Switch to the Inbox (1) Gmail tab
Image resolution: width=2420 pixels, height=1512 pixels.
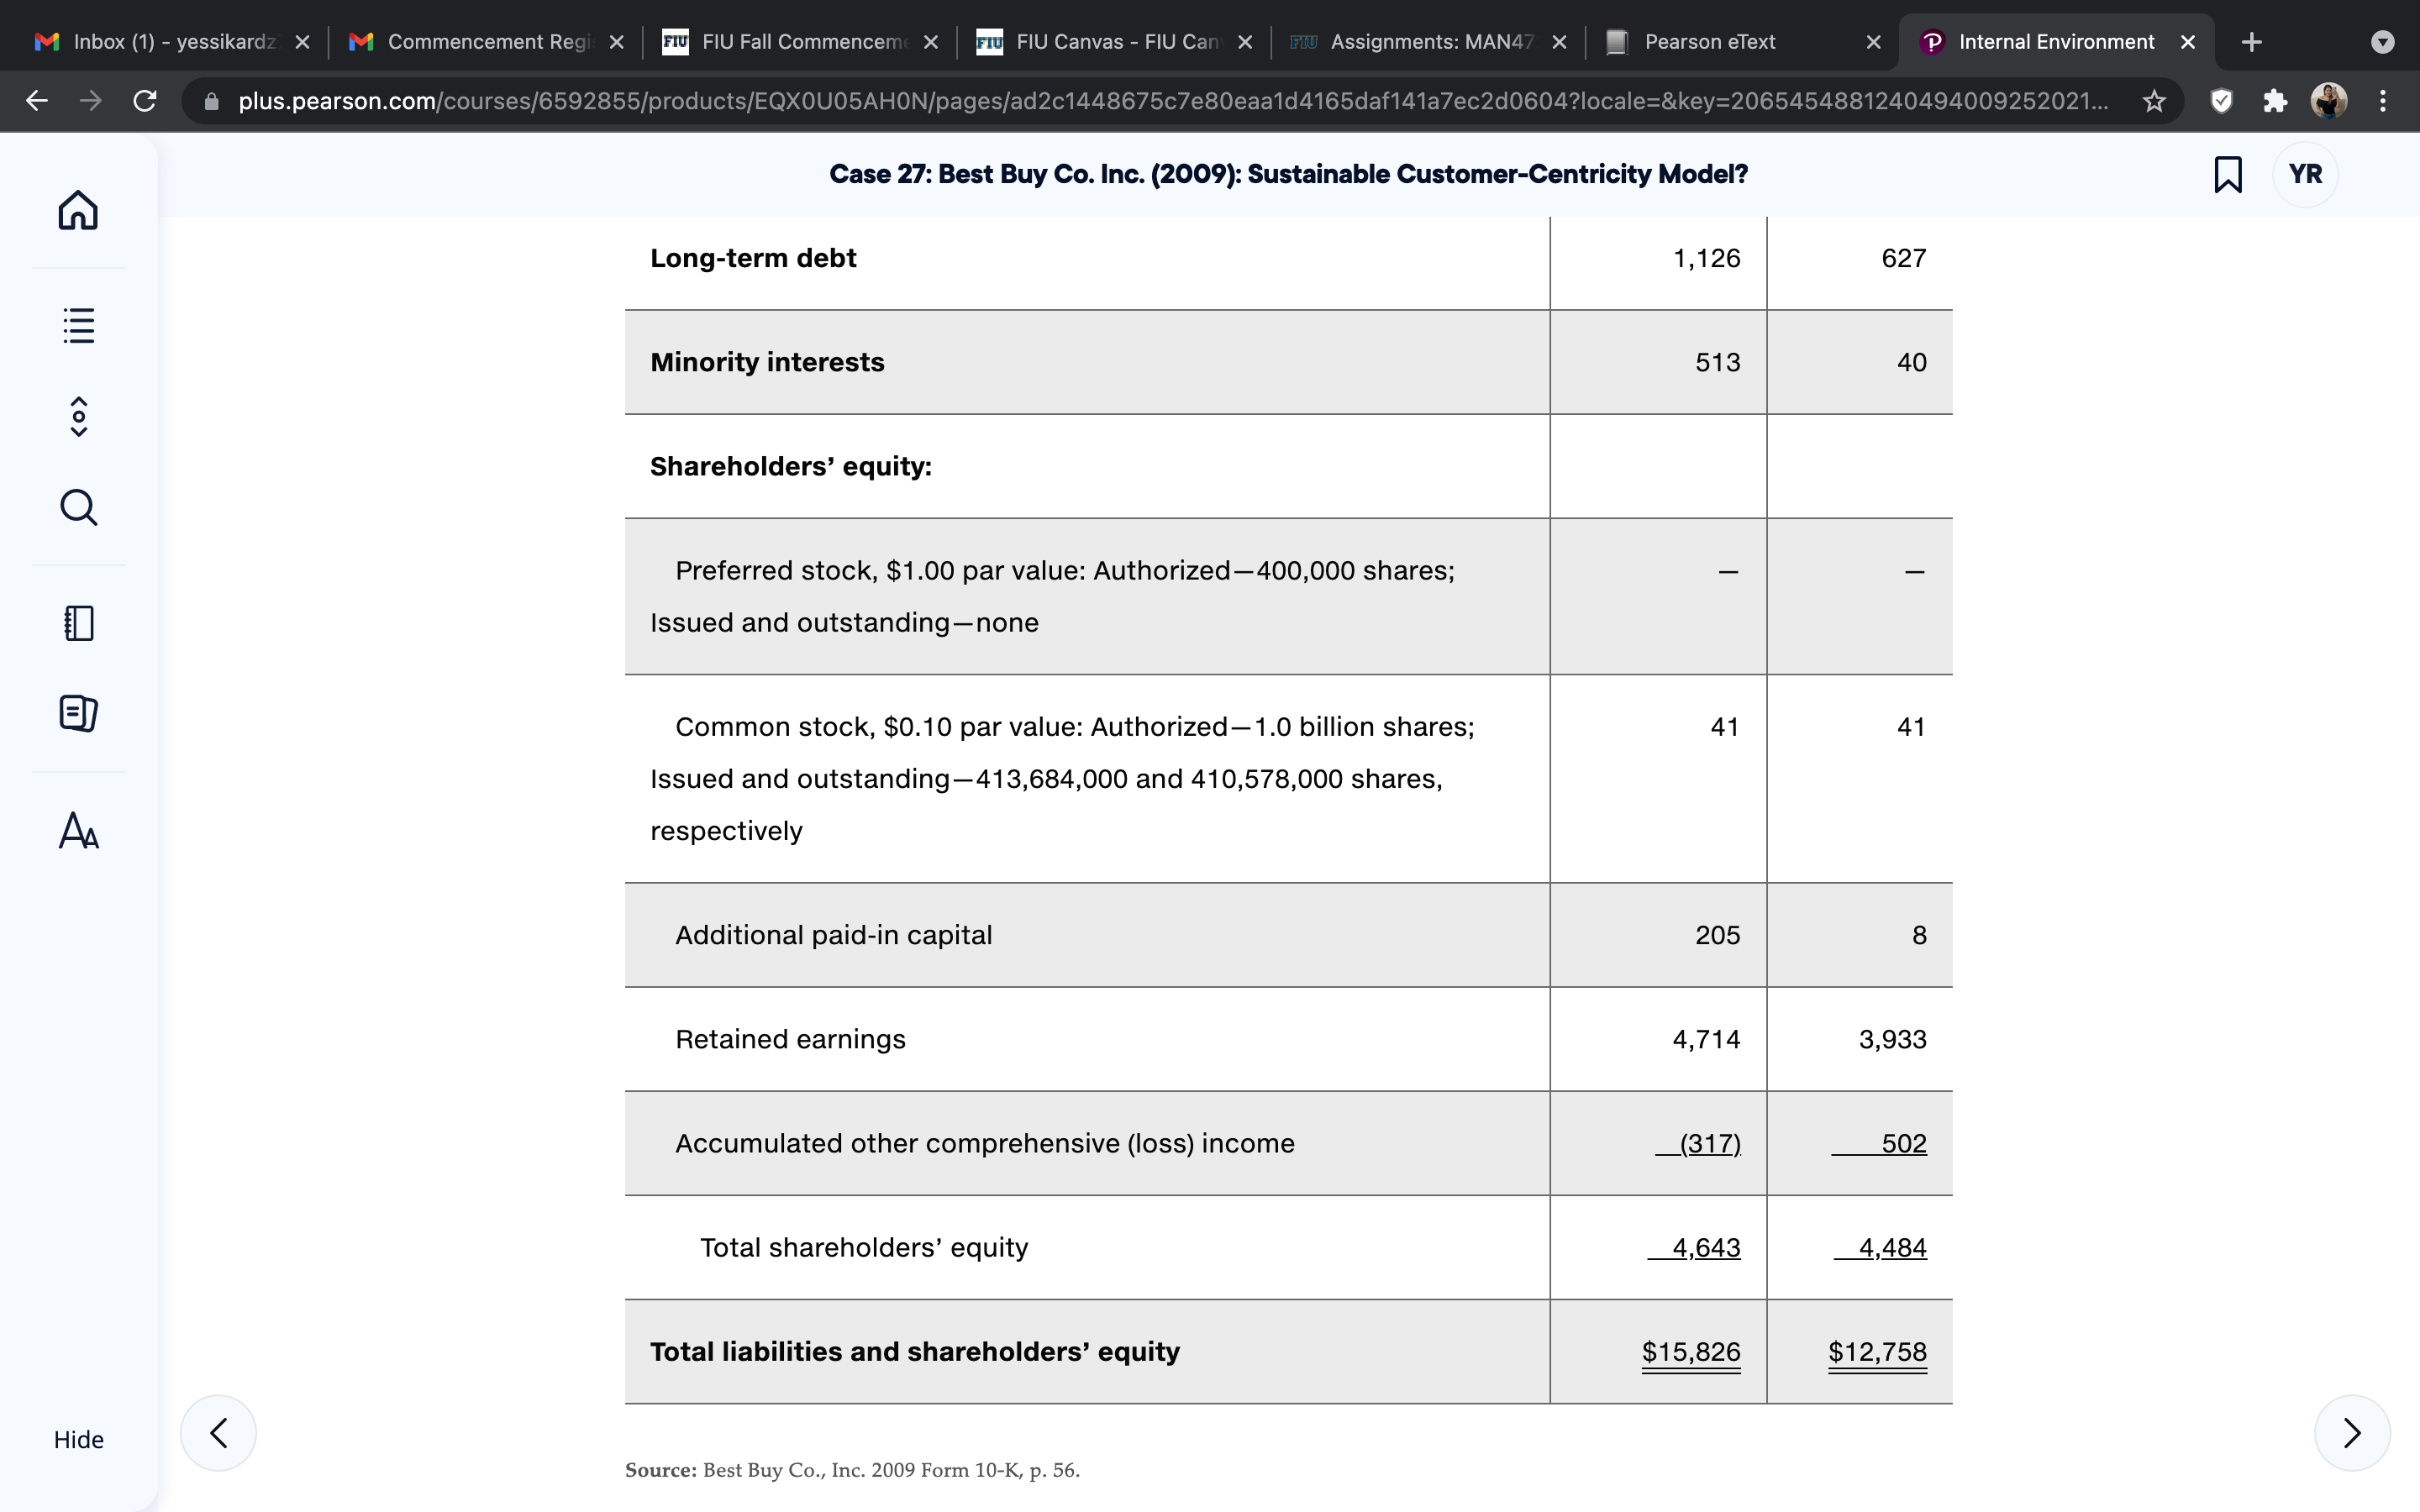(171, 42)
